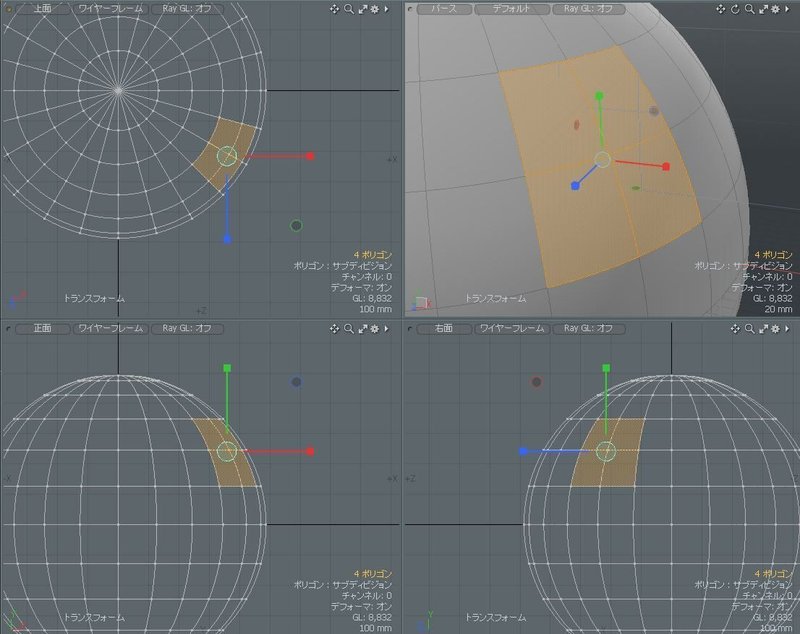Open the パース view type dropdown
Viewport: 800px width, 634px height.
click(443, 9)
